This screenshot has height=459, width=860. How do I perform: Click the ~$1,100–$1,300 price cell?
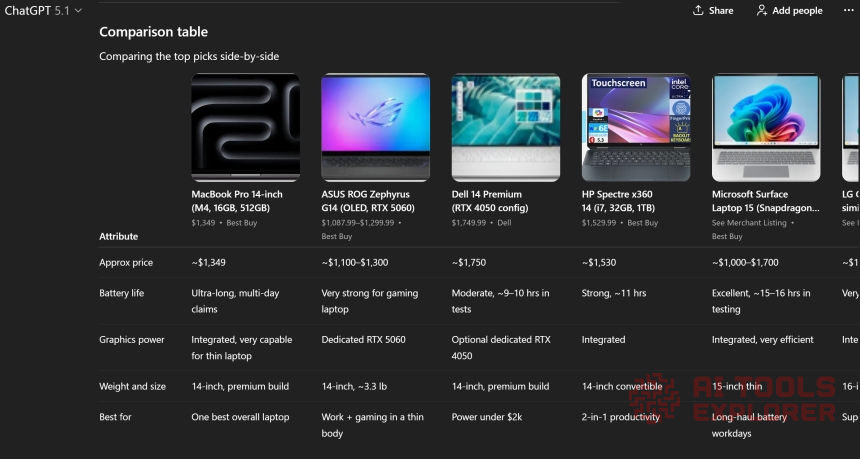[355, 263]
